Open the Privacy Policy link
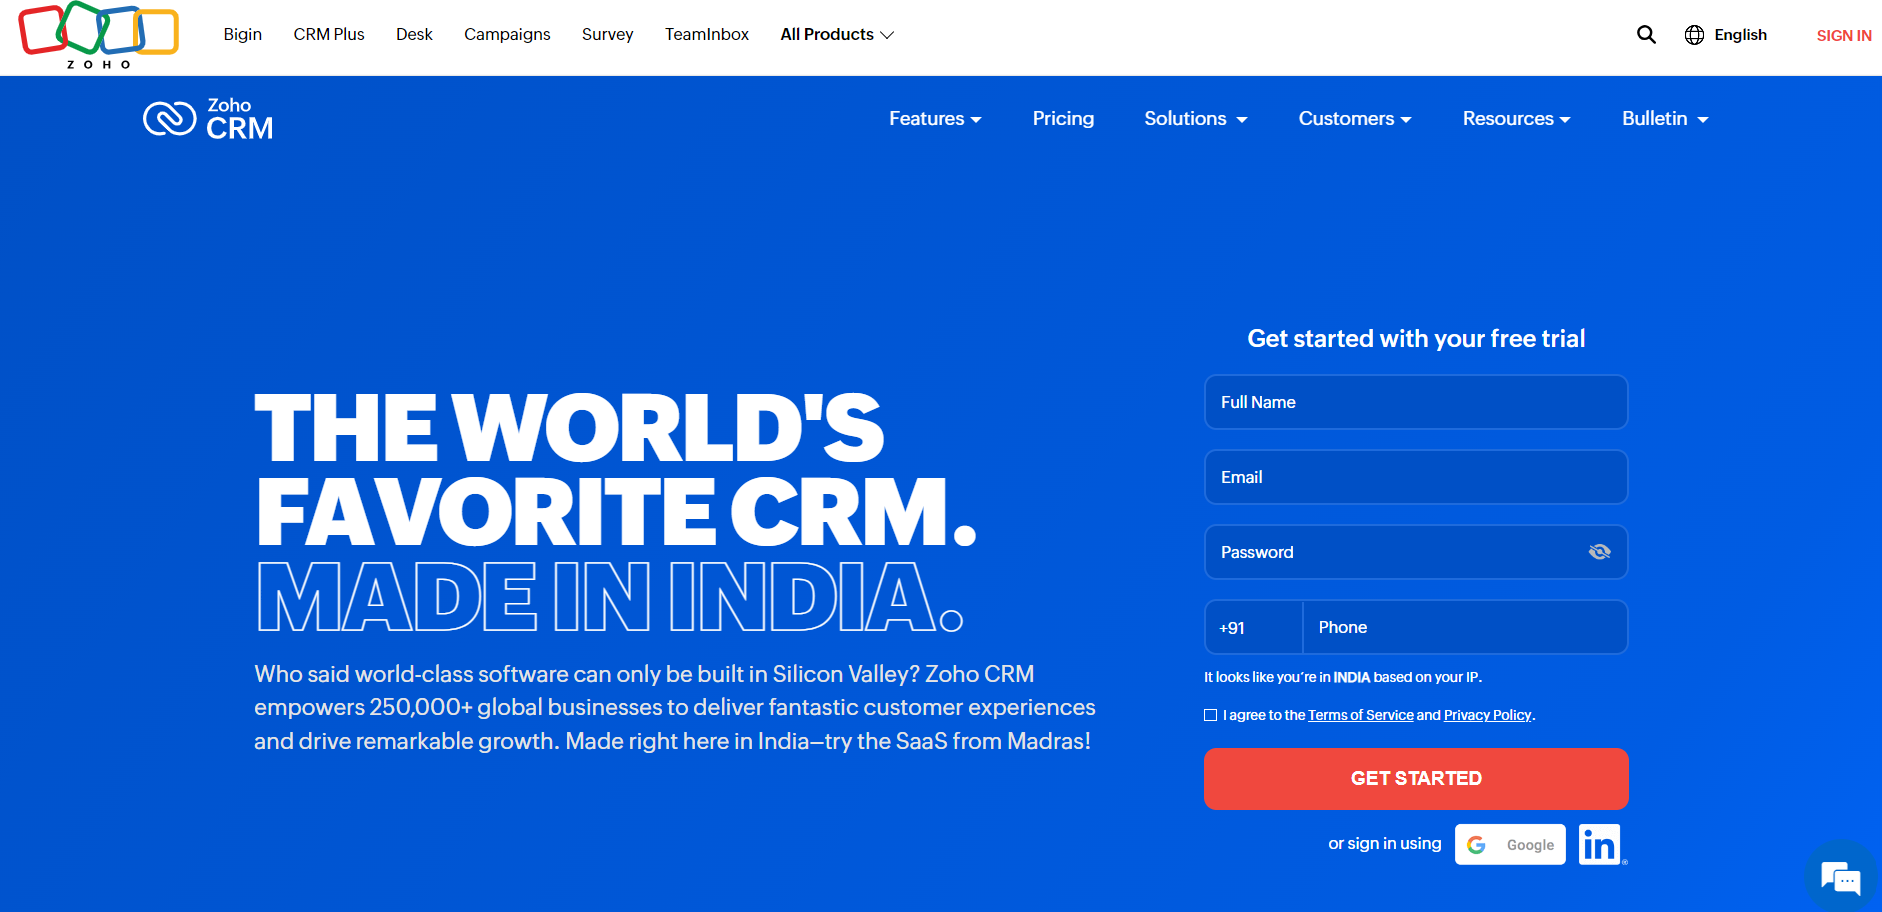This screenshot has height=912, width=1882. (x=1487, y=716)
